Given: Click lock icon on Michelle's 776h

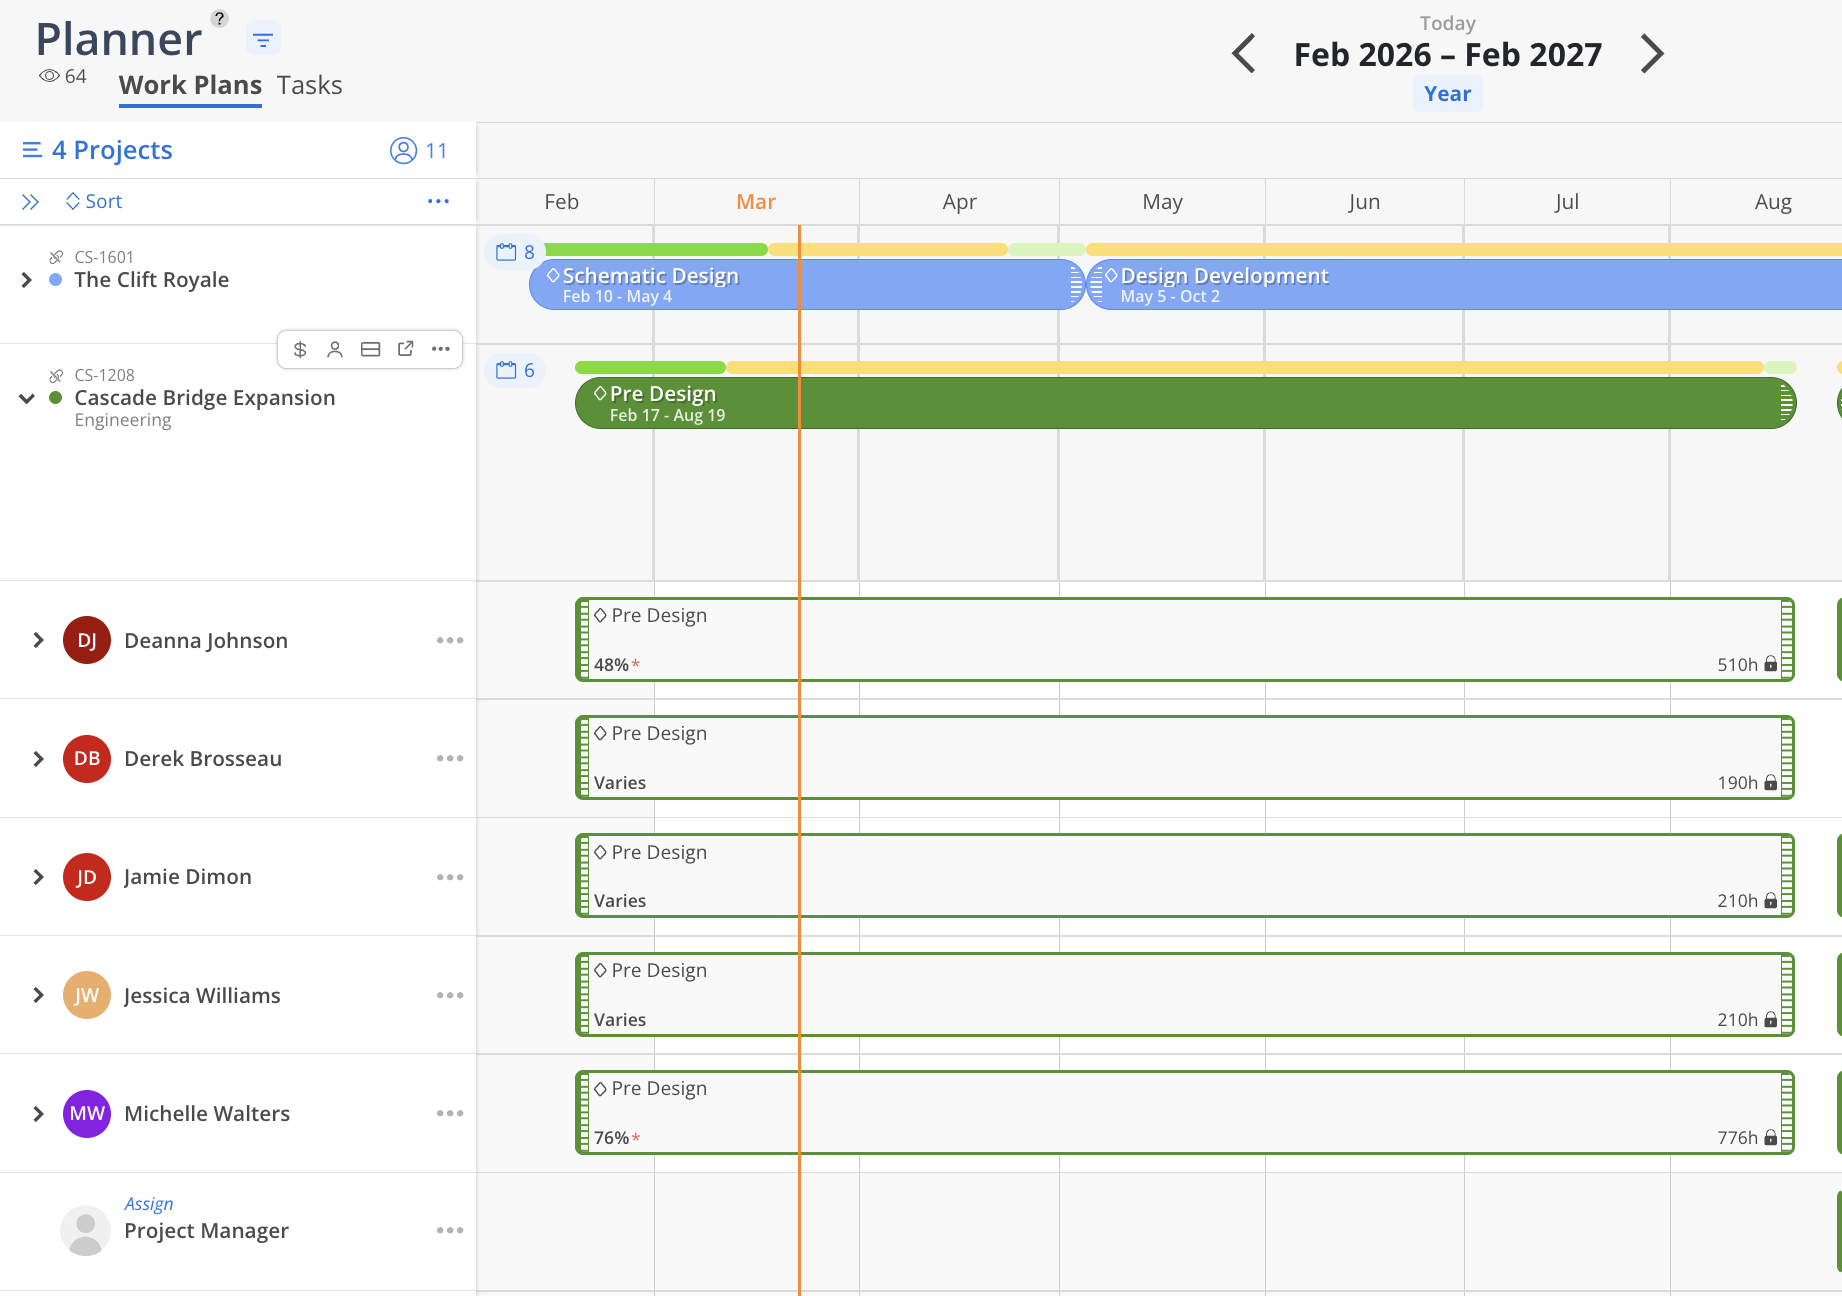Looking at the screenshot, I should [1771, 1137].
